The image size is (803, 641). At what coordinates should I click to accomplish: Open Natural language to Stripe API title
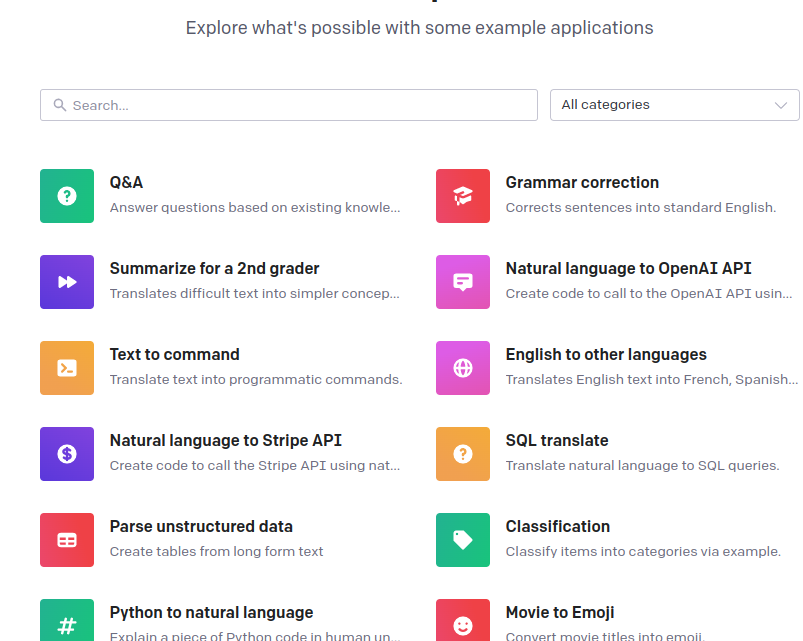226,441
